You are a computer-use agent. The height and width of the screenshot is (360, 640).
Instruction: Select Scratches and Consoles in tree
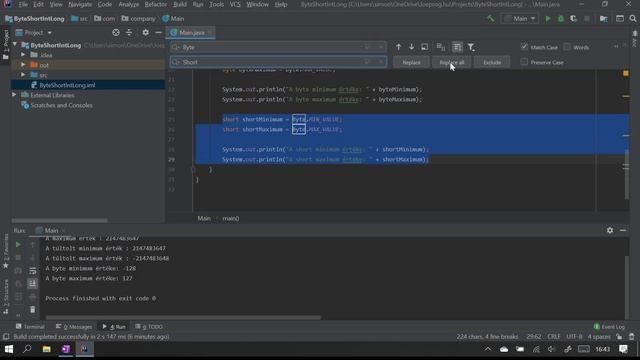61,105
